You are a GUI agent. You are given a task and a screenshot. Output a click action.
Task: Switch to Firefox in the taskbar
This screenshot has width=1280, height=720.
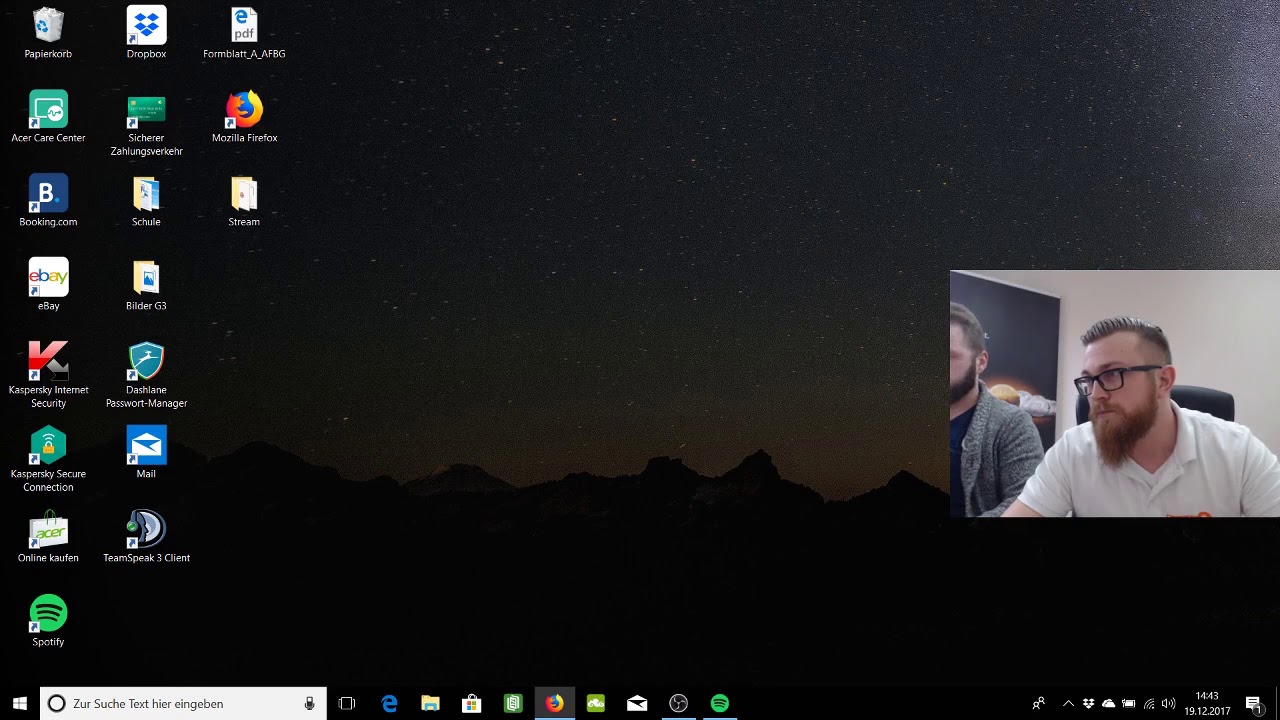[x=554, y=704]
